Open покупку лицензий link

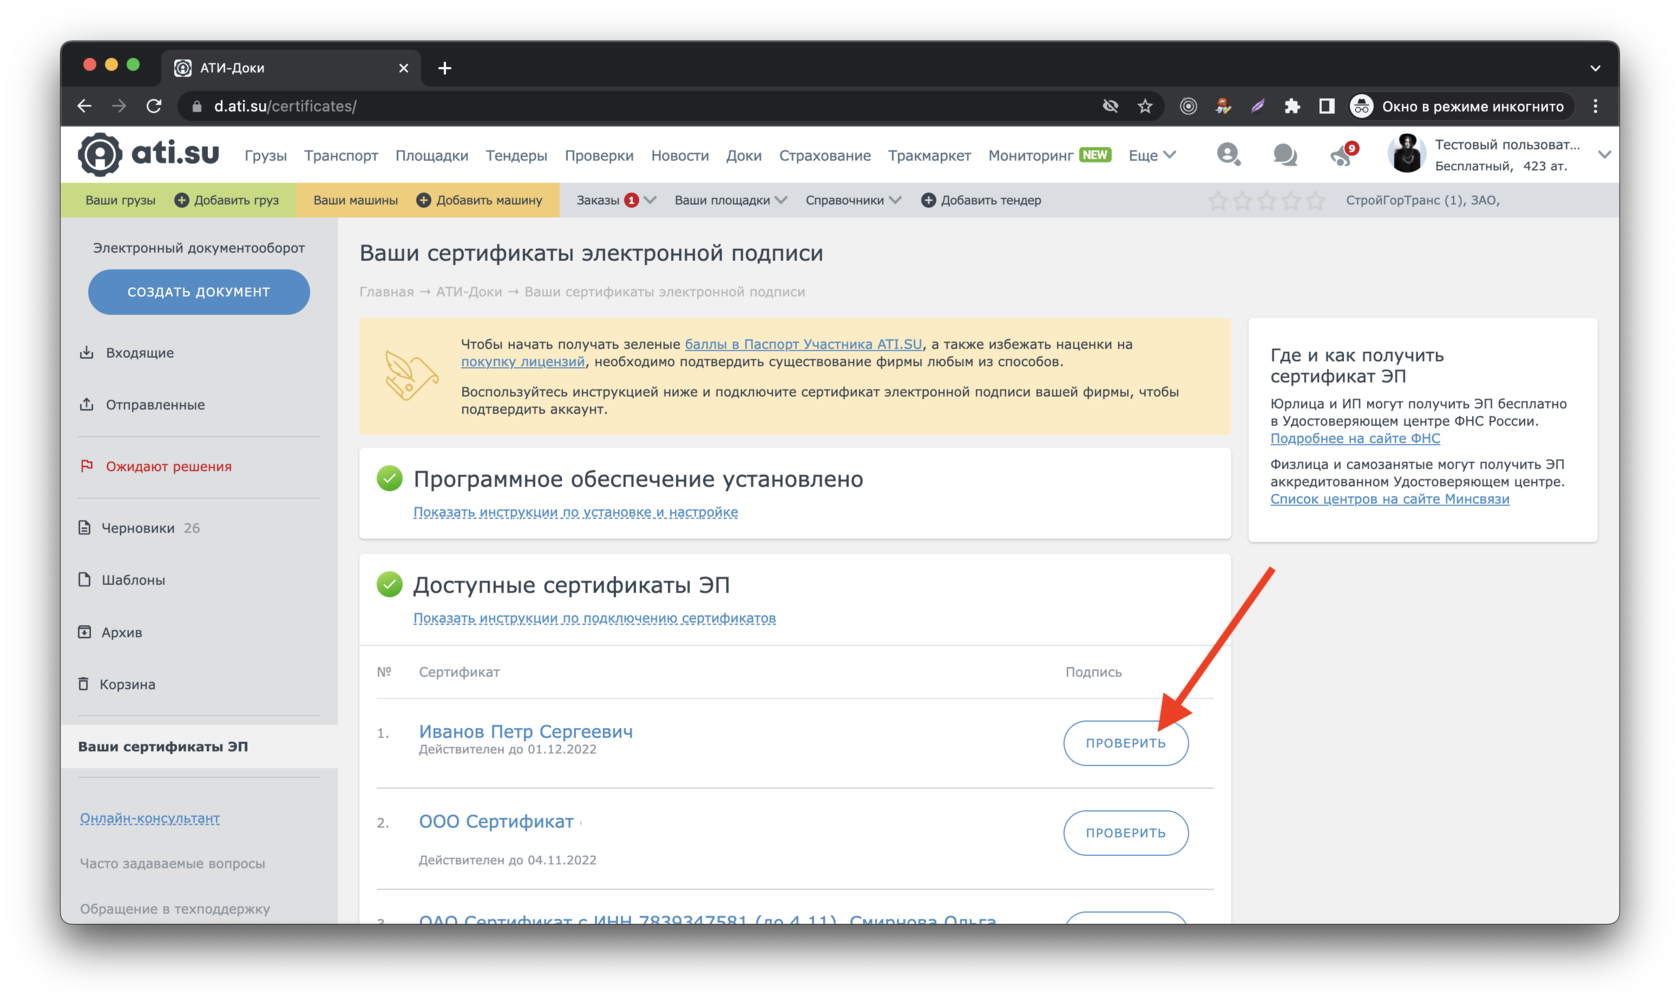523,362
